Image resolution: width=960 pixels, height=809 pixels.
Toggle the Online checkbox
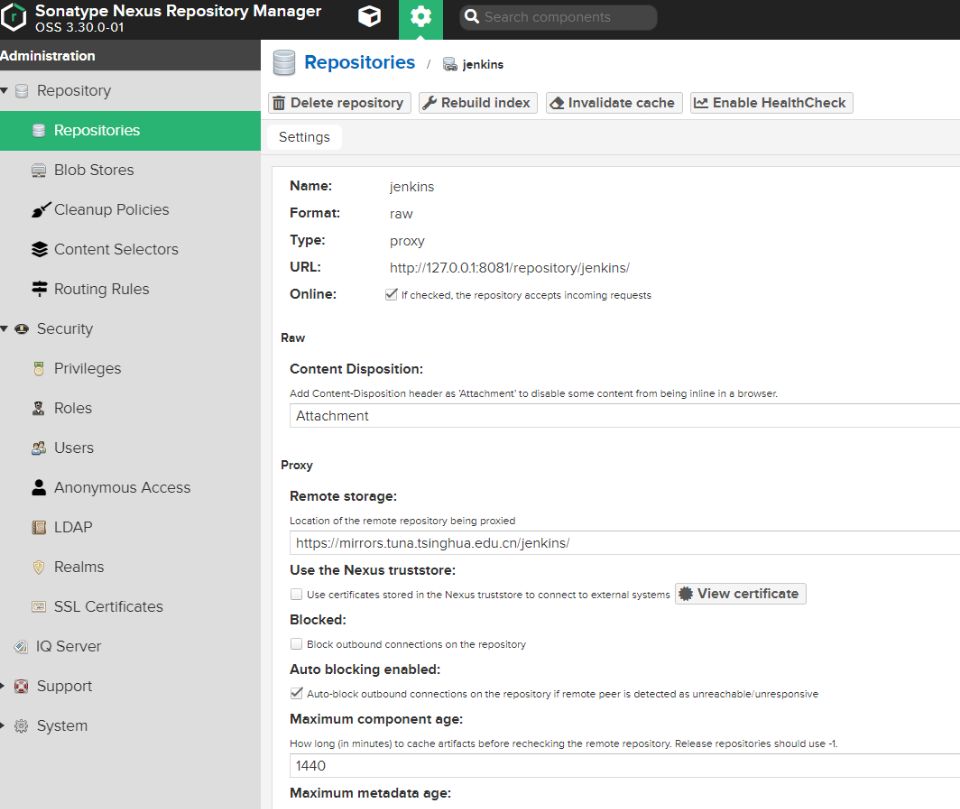391,295
